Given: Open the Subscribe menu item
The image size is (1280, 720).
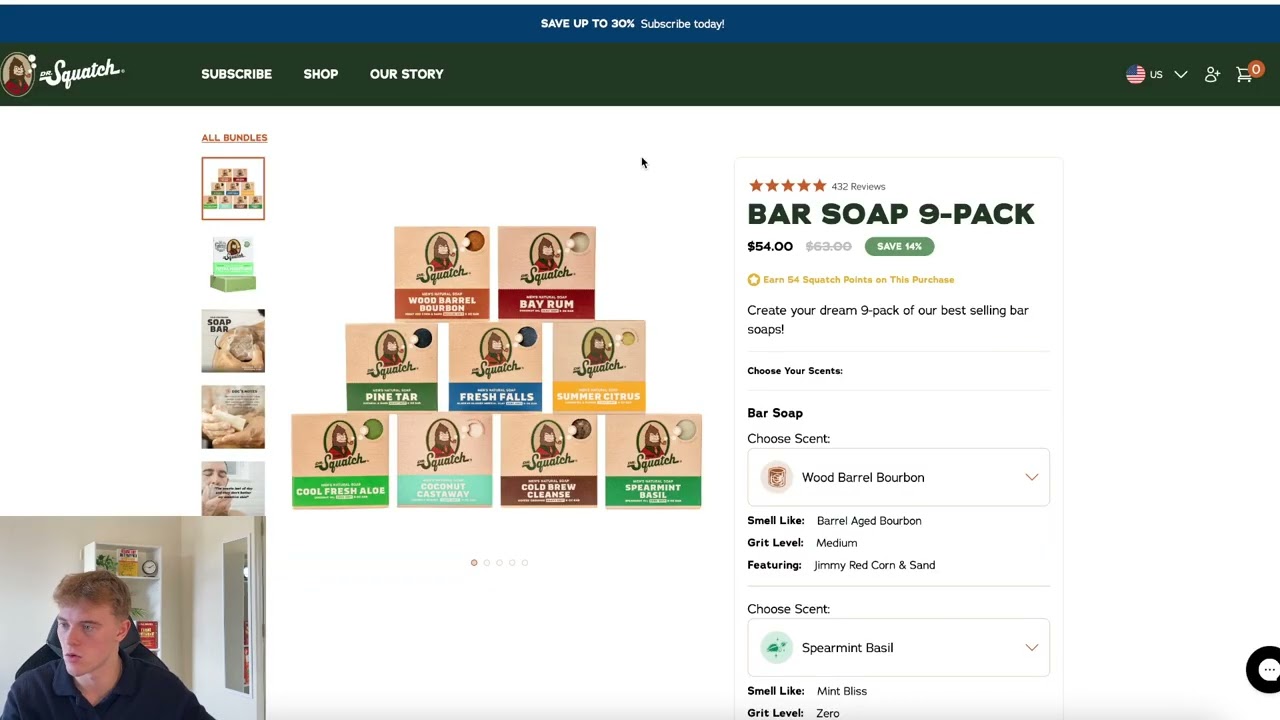Looking at the screenshot, I should tap(236, 74).
